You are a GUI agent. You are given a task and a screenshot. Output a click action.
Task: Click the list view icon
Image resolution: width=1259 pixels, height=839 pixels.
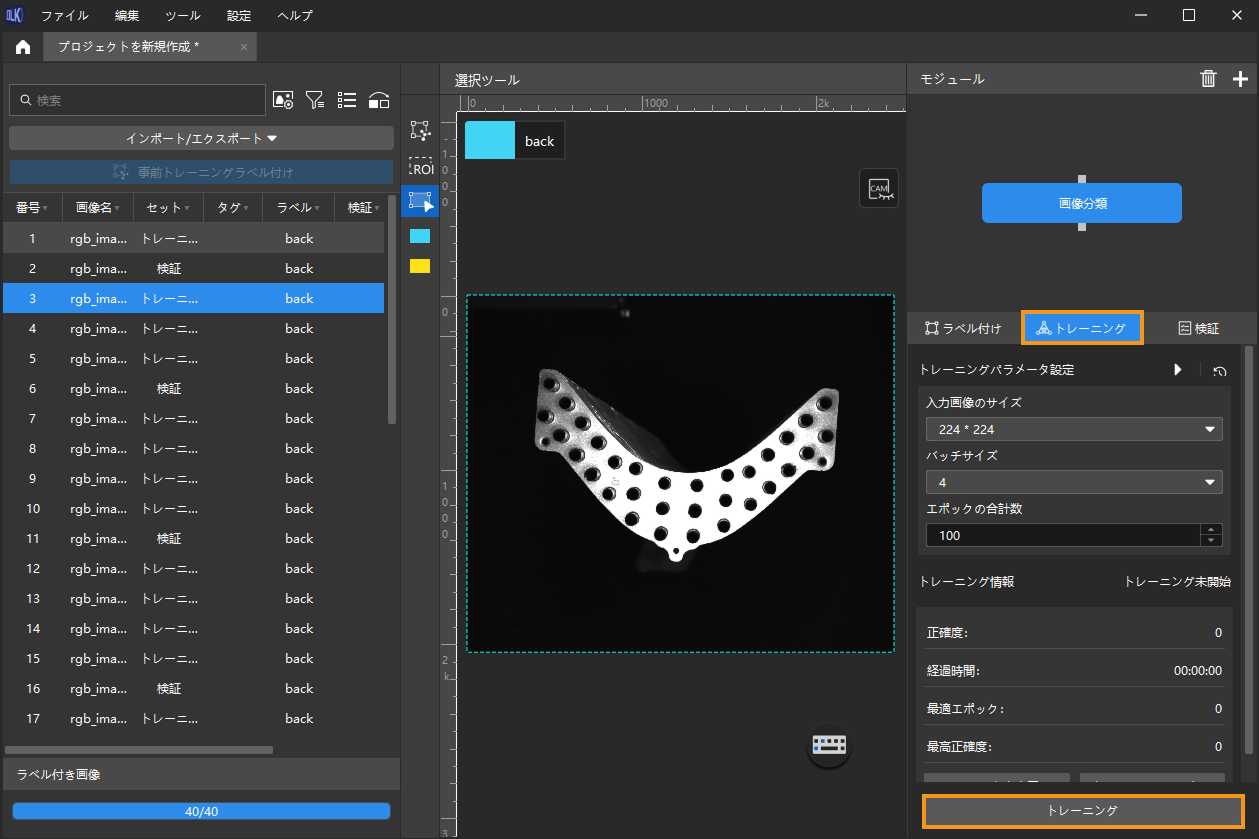[347, 100]
